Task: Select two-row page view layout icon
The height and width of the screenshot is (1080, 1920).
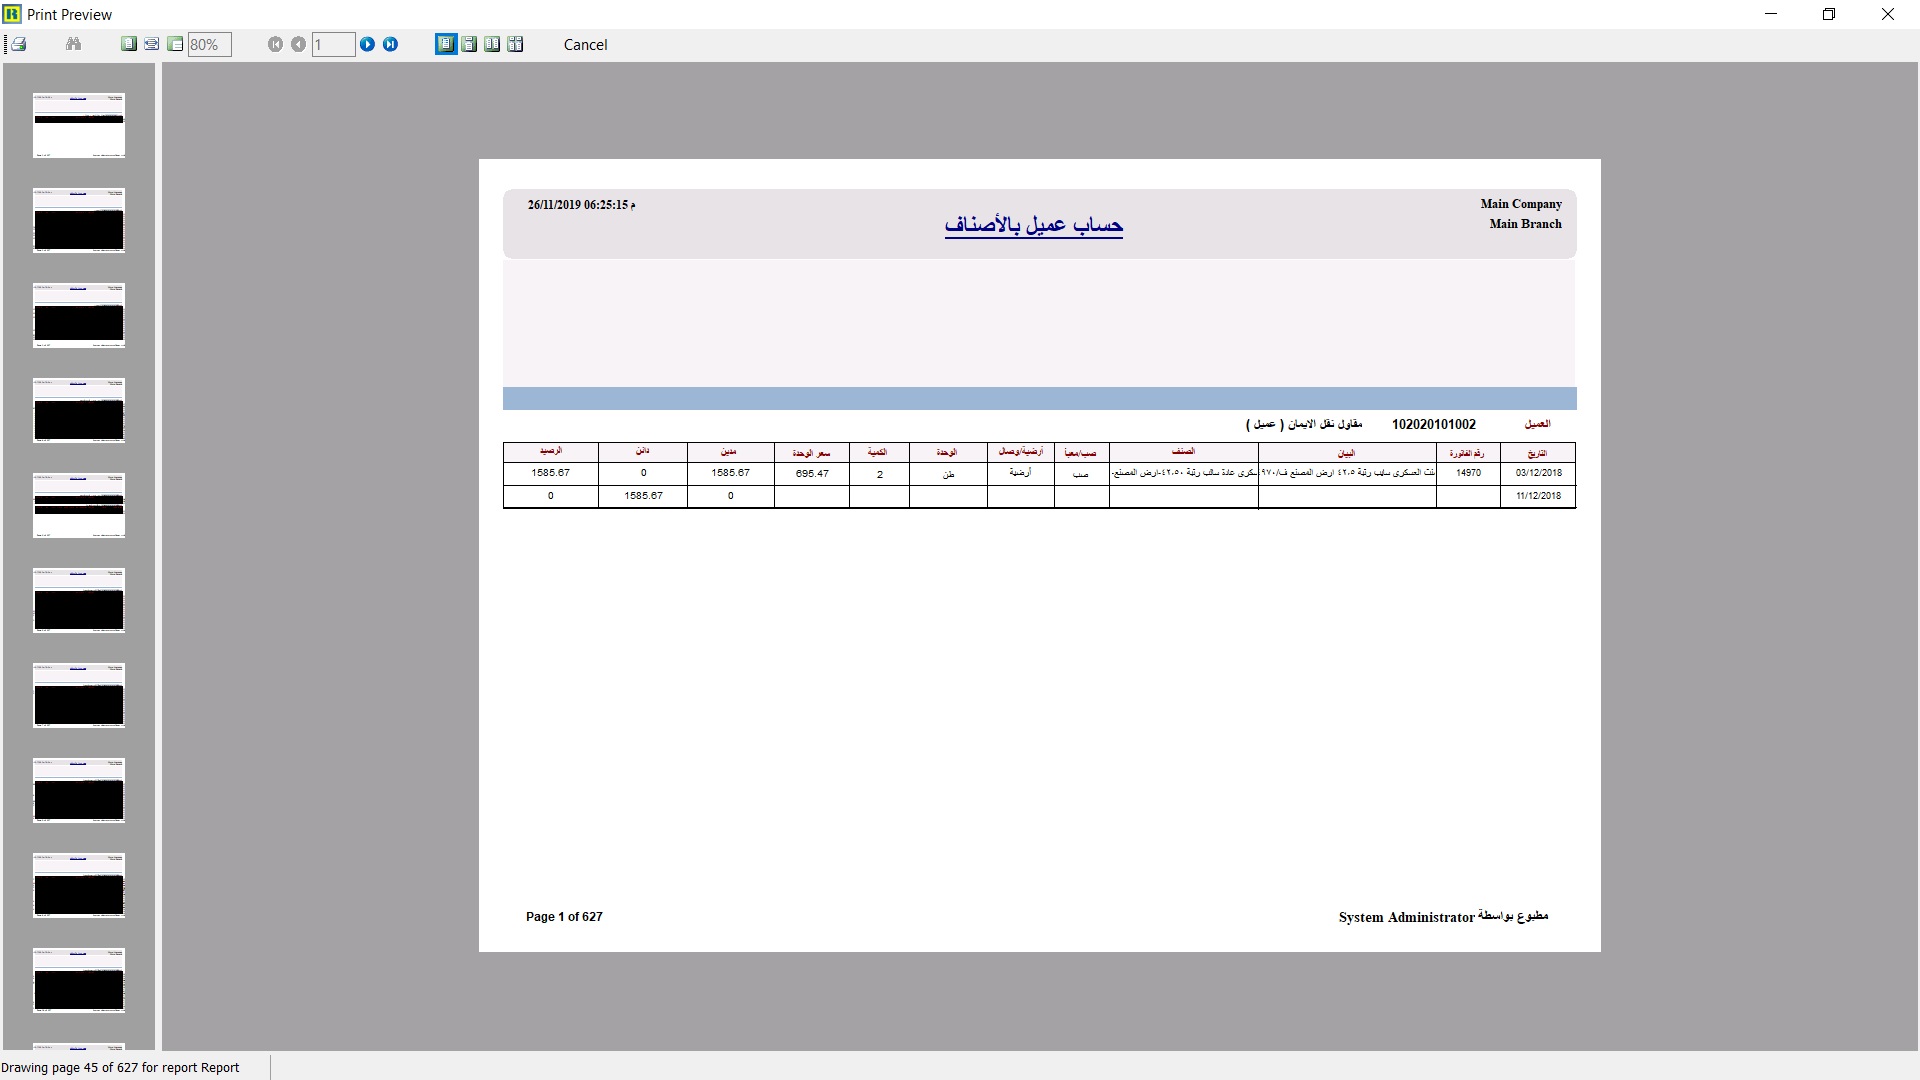Action: 469,44
